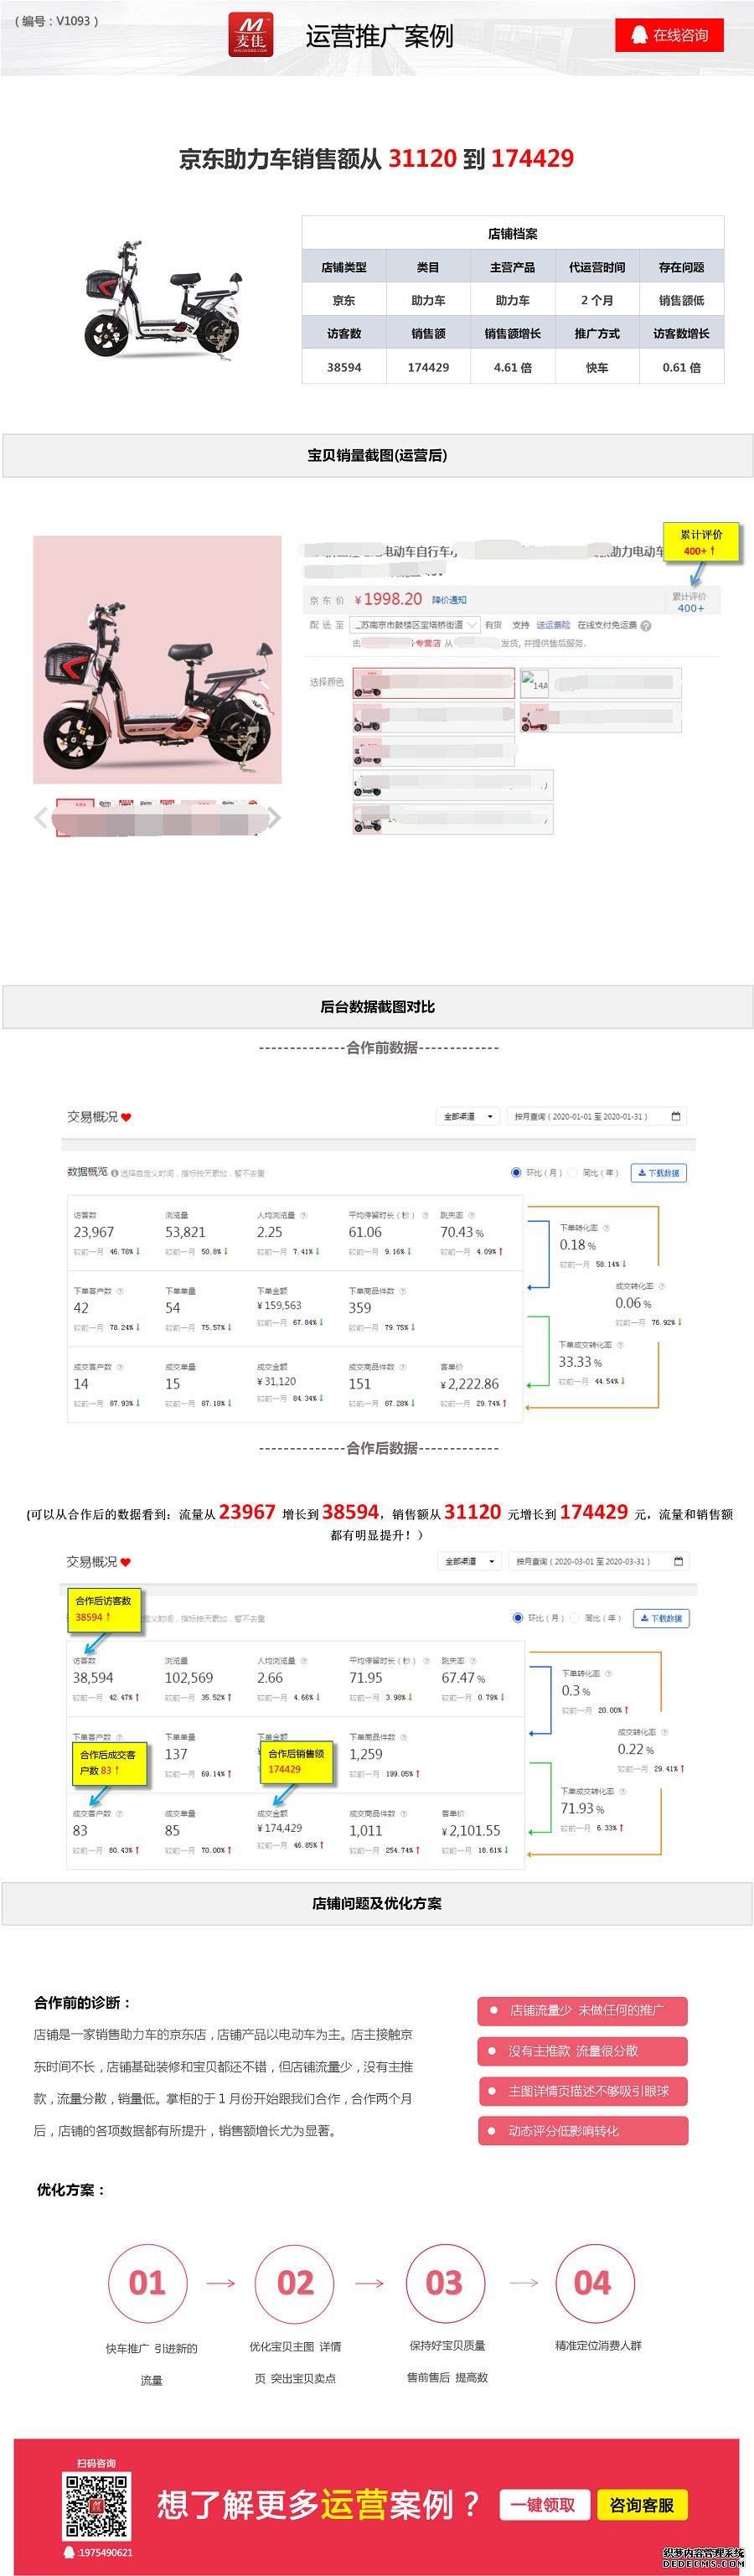Click the 主图详情页描述不够吸引眼球 pill
The image size is (754, 2576).
click(x=583, y=2091)
